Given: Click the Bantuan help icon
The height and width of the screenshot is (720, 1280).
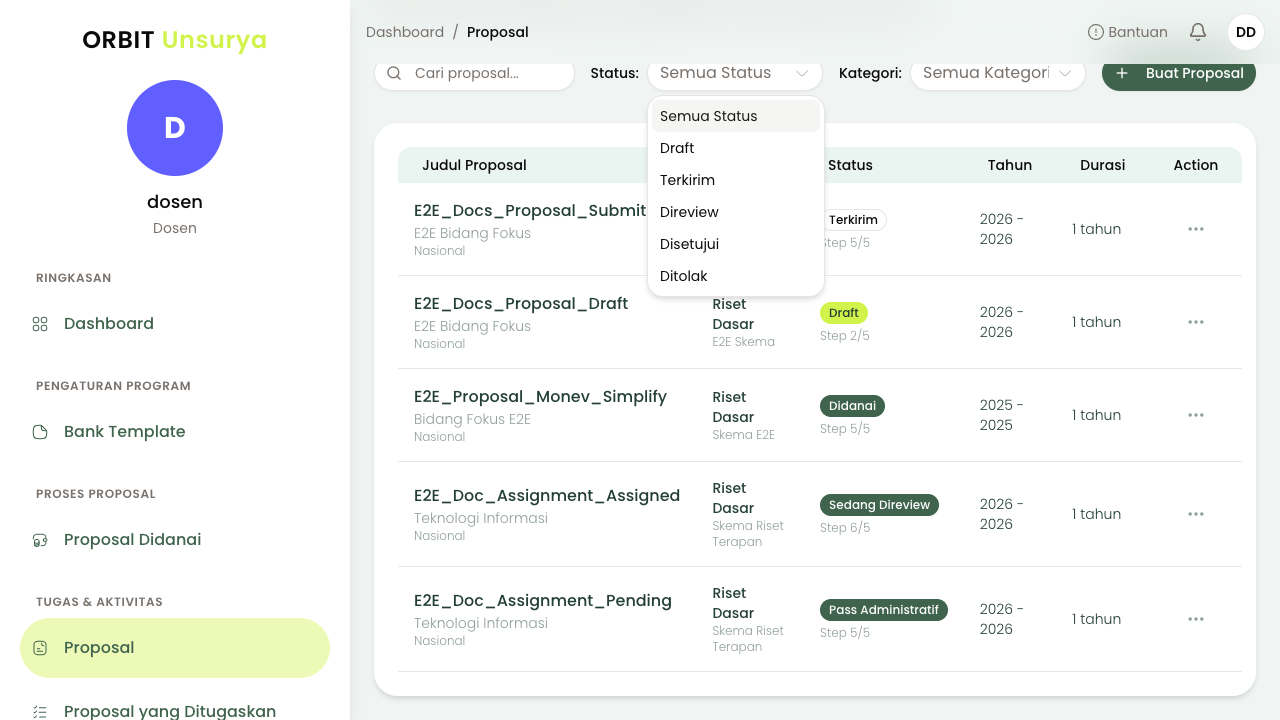Looking at the screenshot, I should [1096, 32].
